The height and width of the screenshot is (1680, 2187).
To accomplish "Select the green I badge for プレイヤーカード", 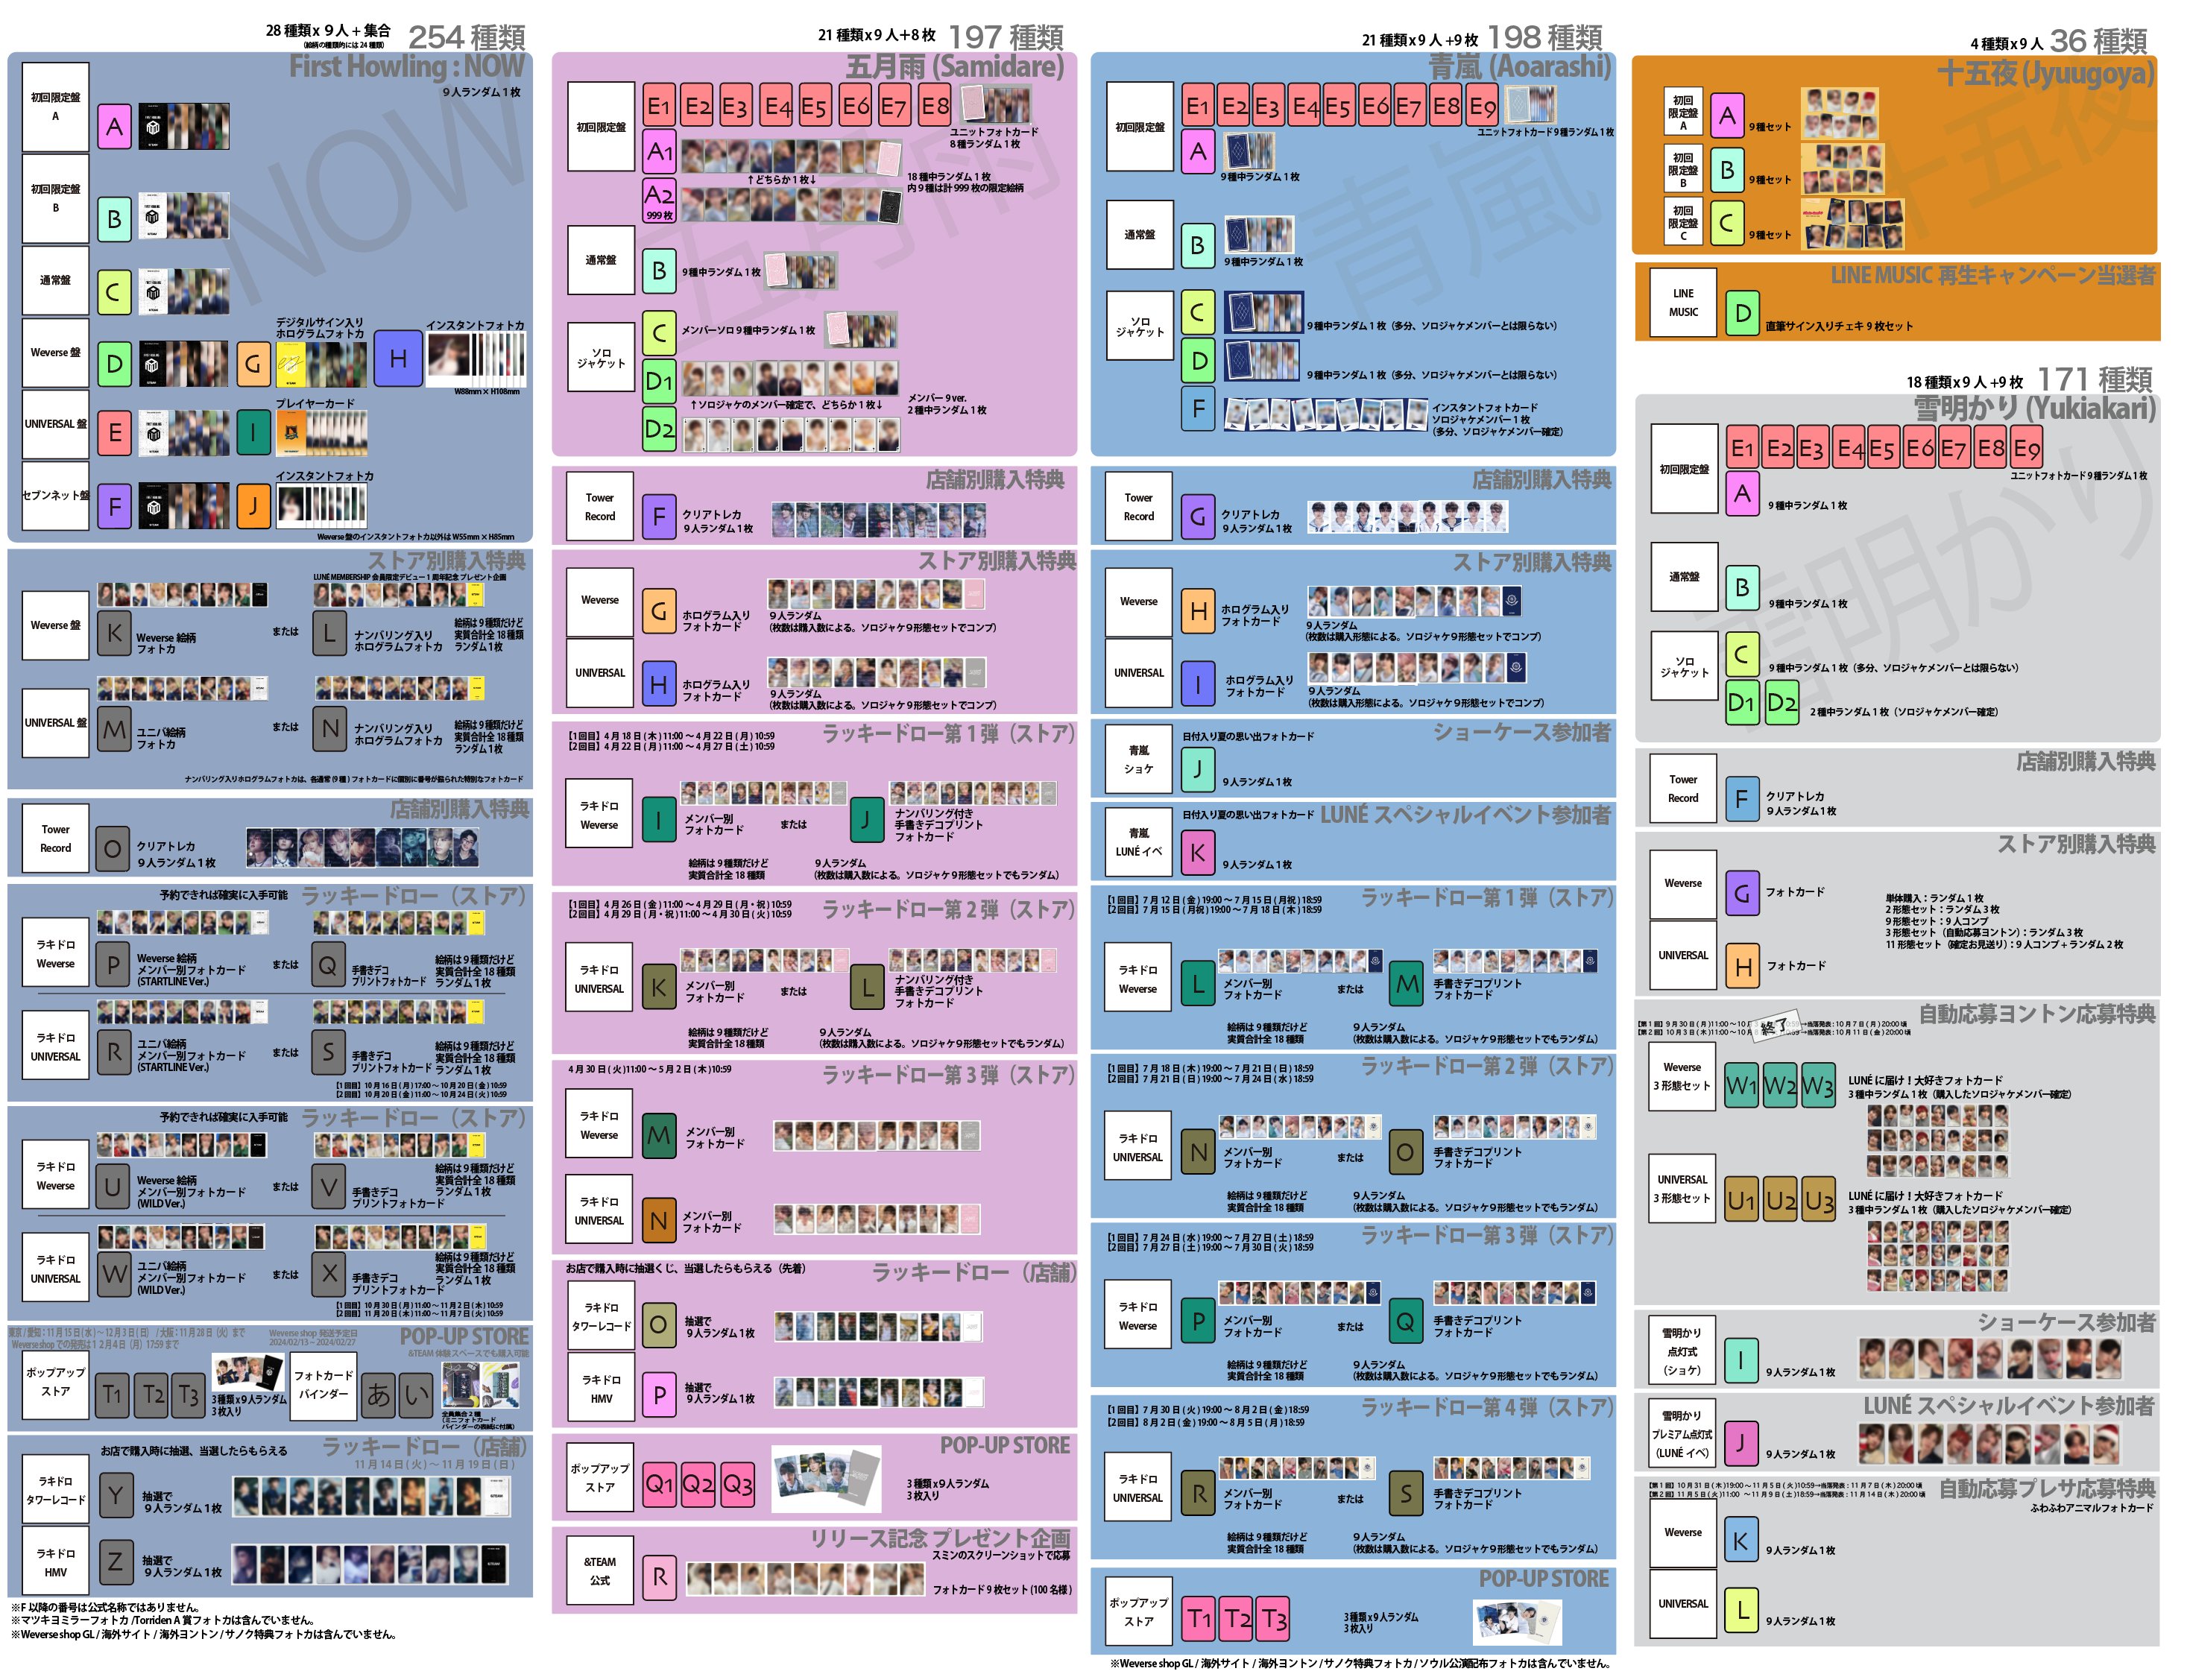I will point(253,433).
